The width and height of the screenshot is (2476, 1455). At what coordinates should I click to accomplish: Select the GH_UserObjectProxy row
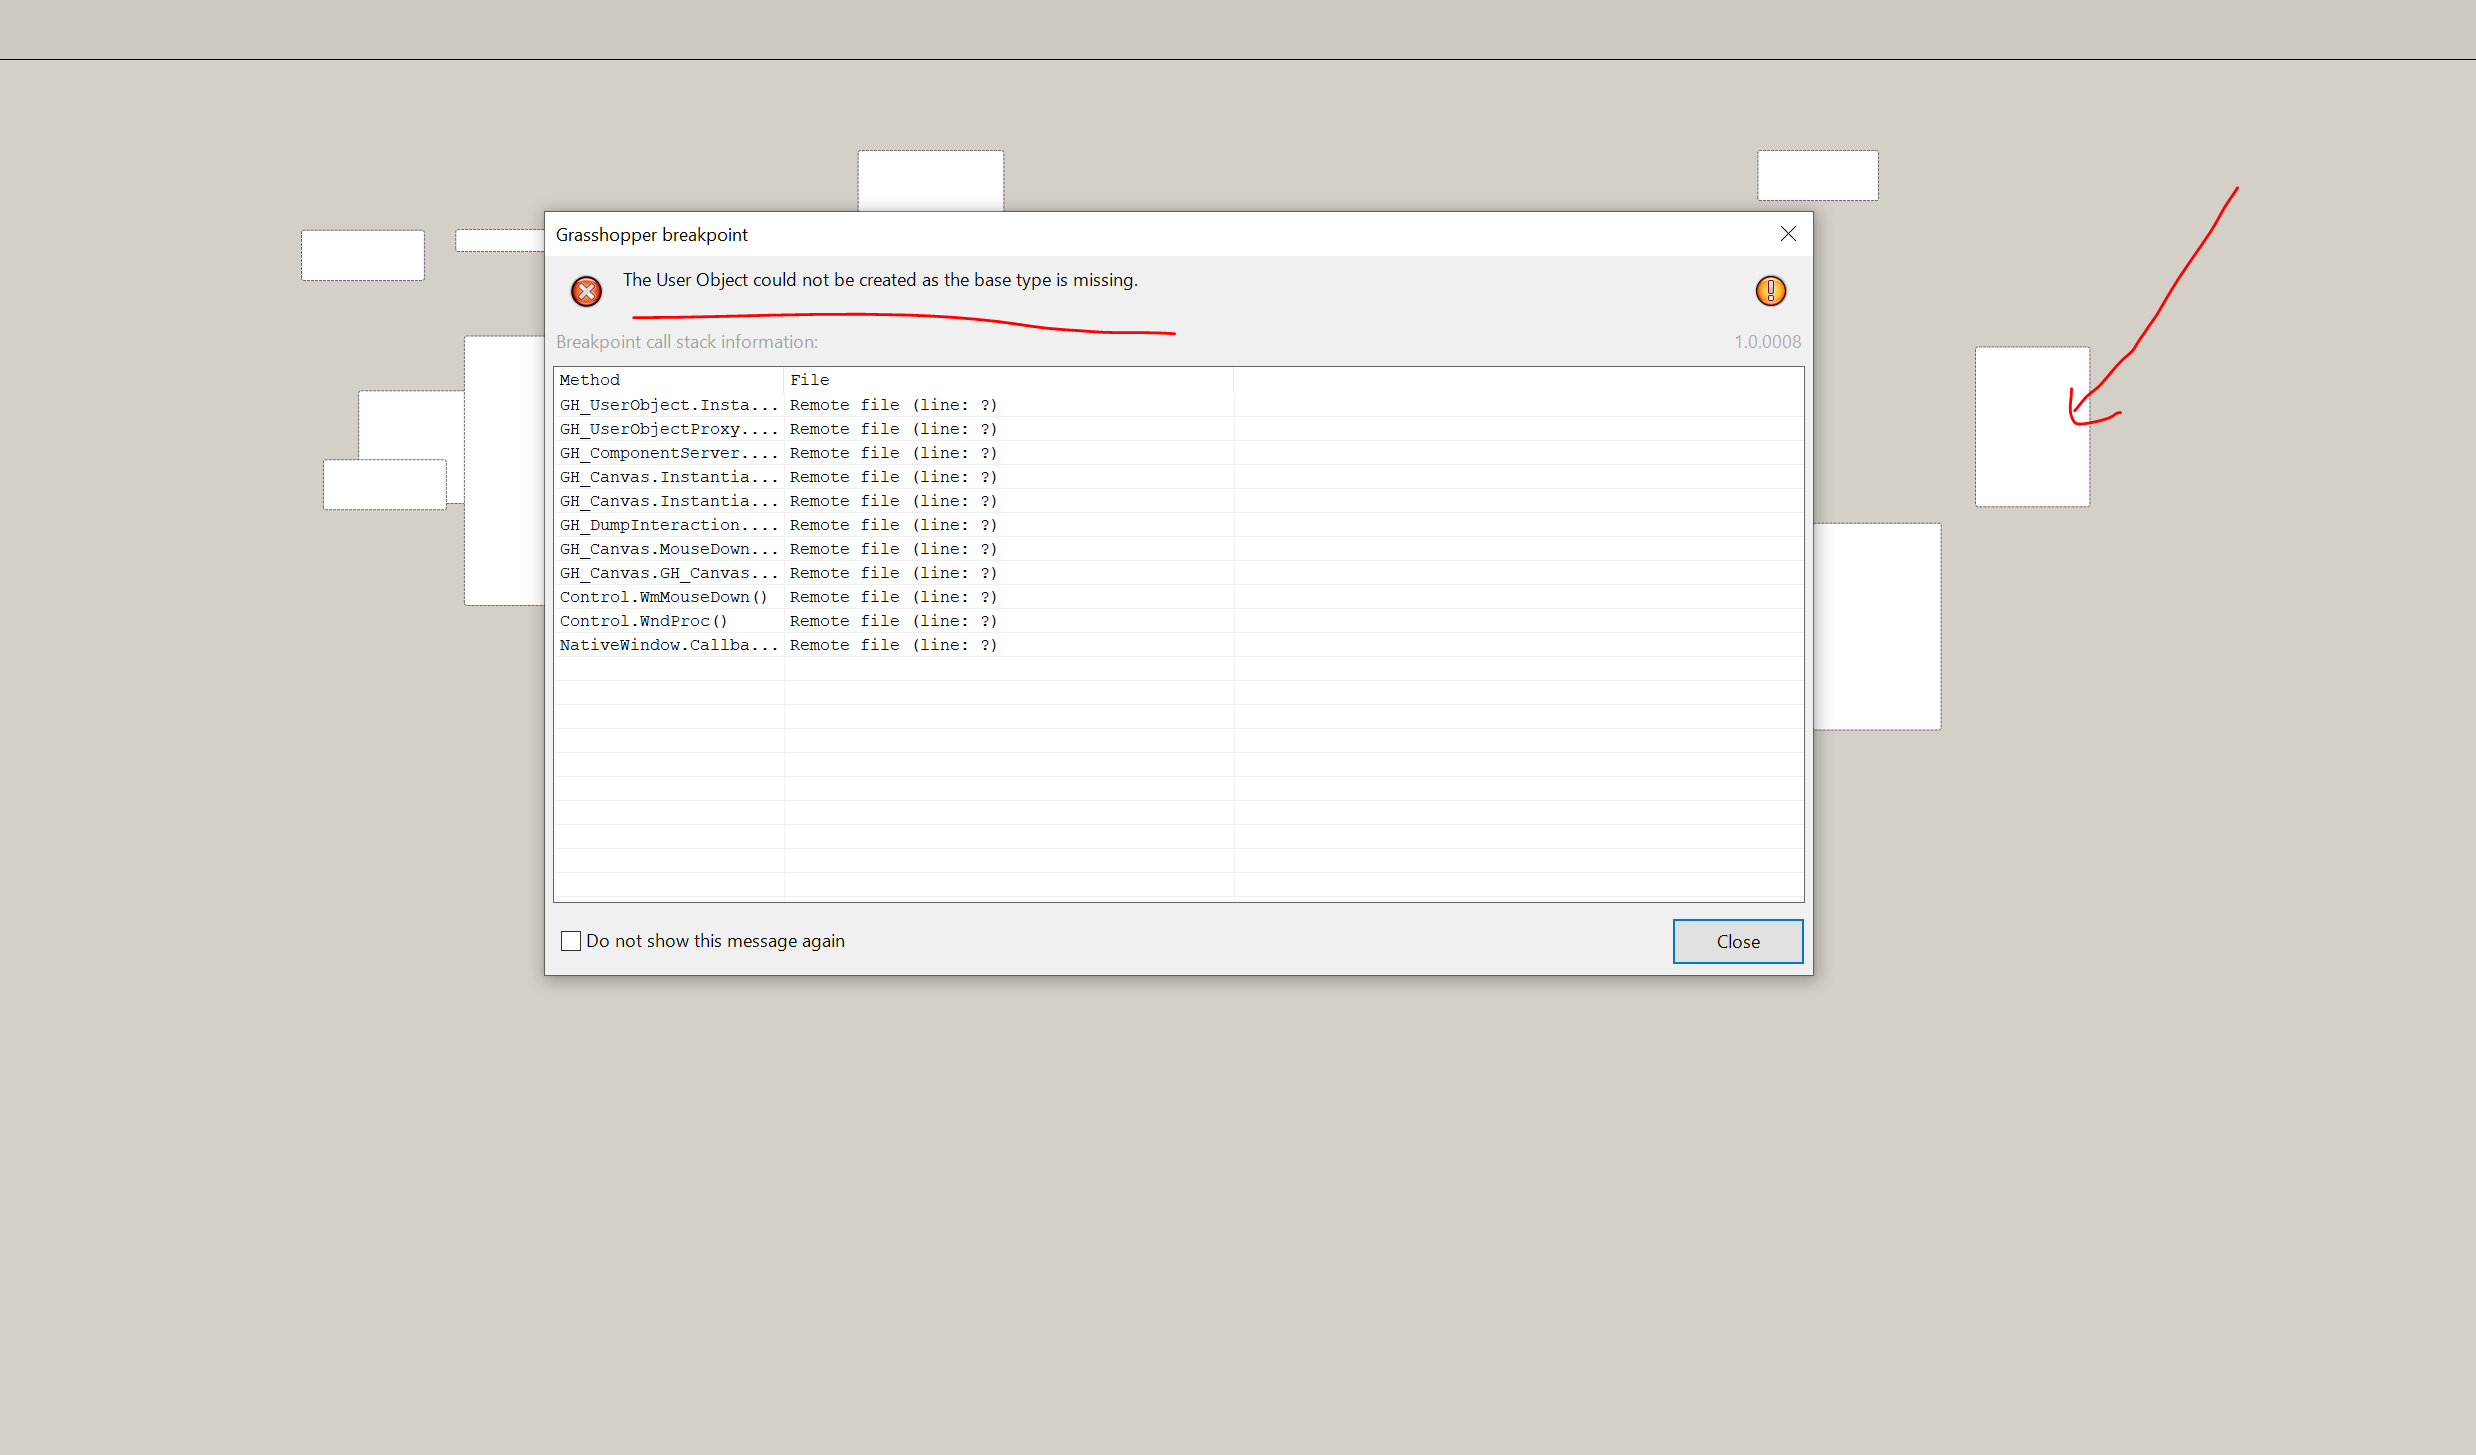[x=1178, y=429]
